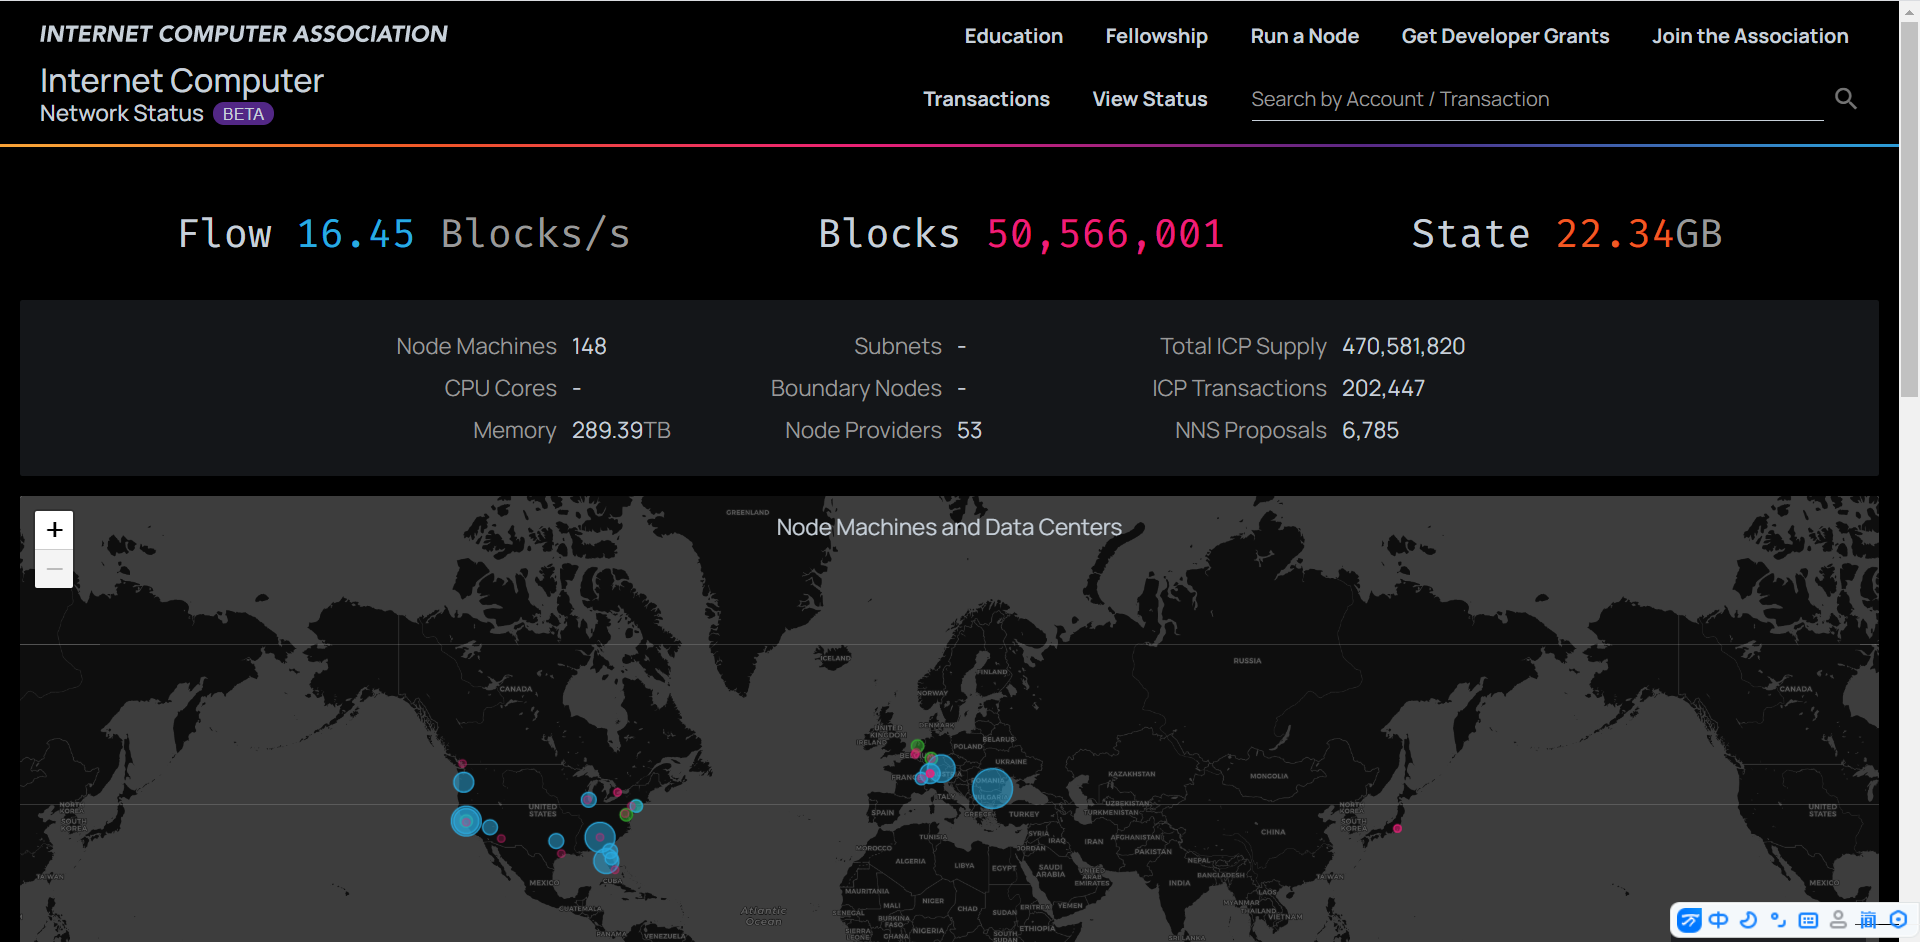Click the Internet Computer Association title
This screenshot has height=942, width=1920.
(x=243, y=34)
